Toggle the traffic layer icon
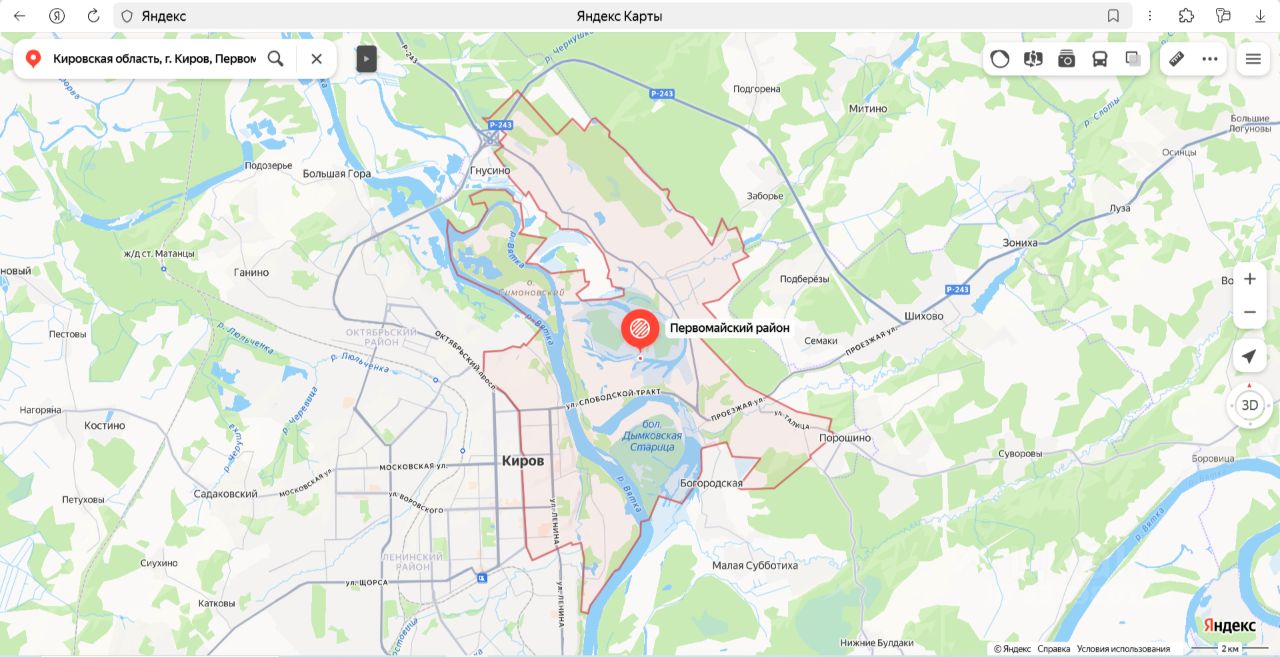Screen dimensions: 1280x657 pyautogui.click(x=1000, y=59)
